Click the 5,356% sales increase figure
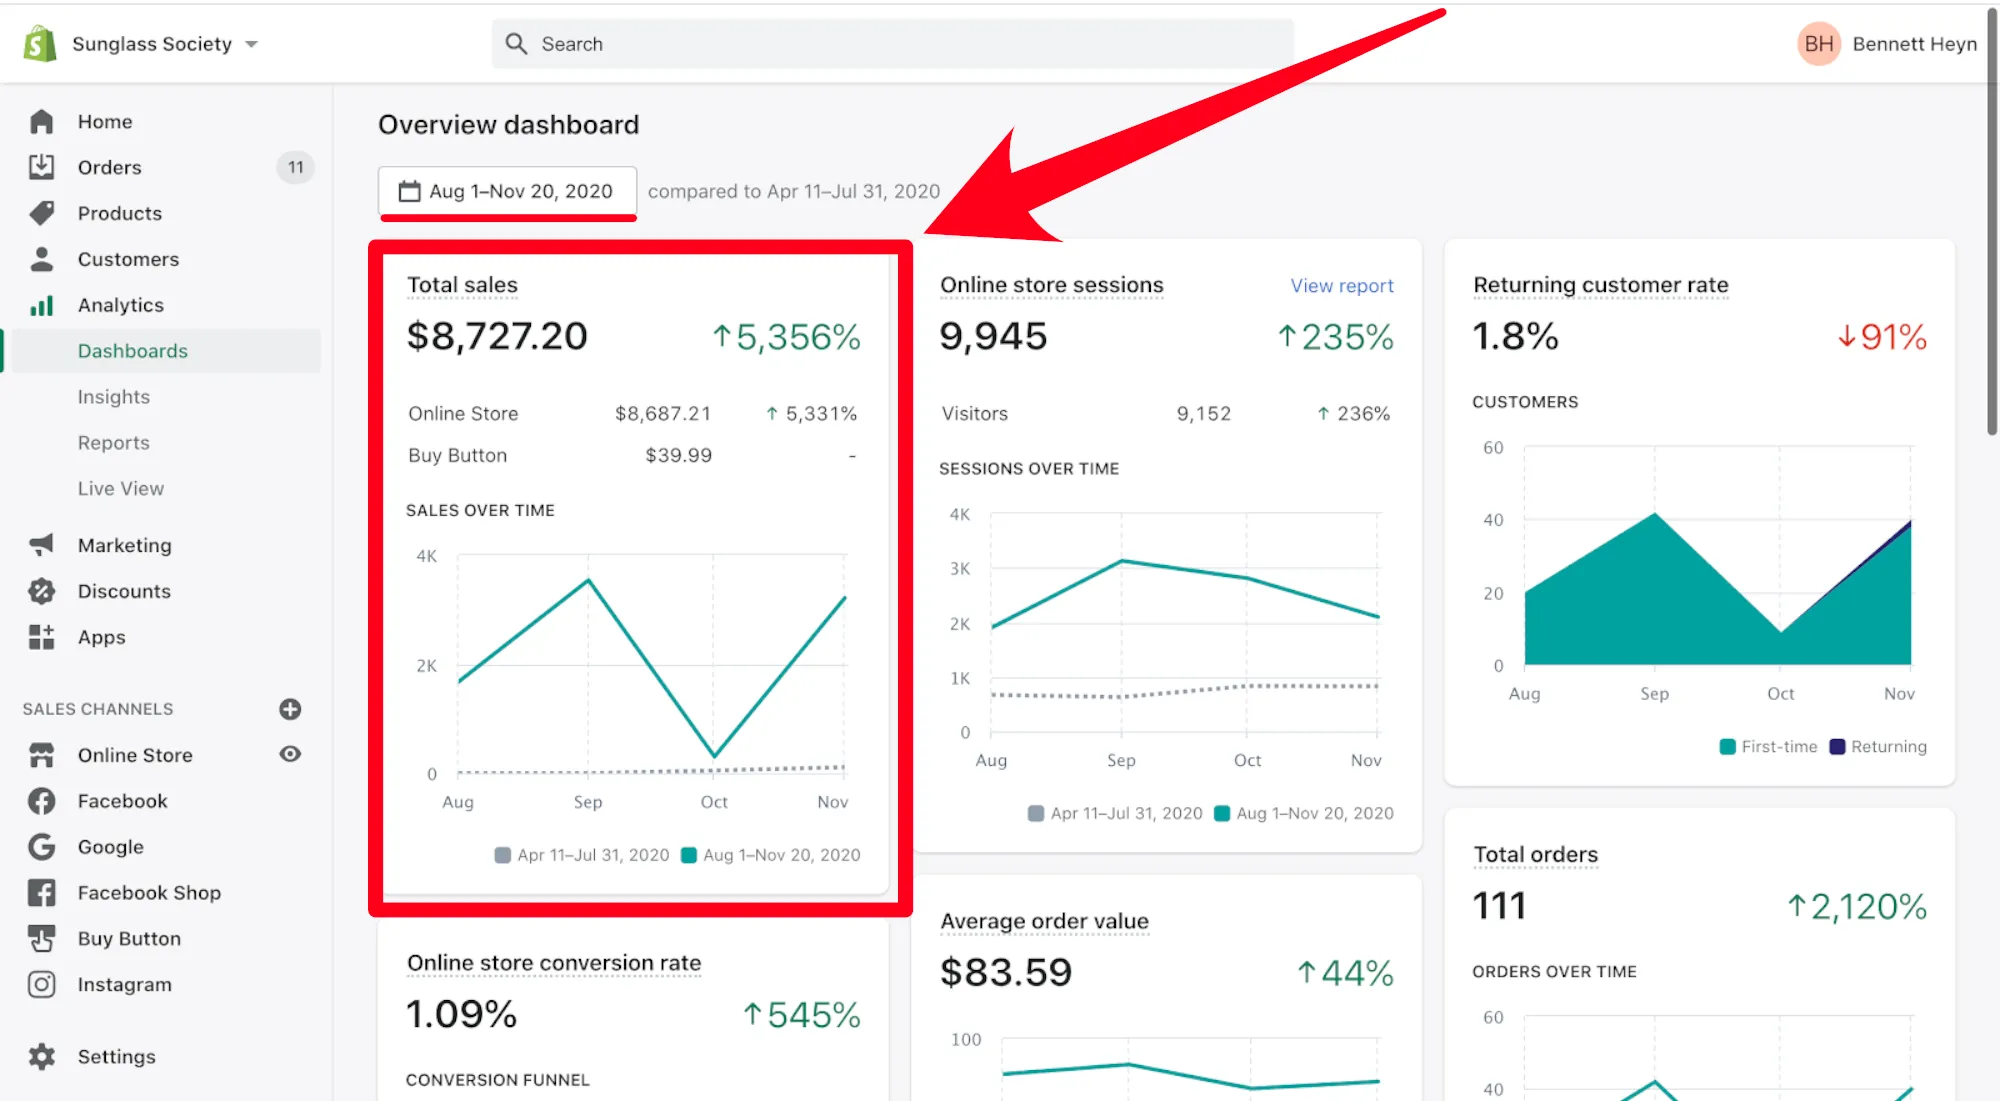 (787, 337)
